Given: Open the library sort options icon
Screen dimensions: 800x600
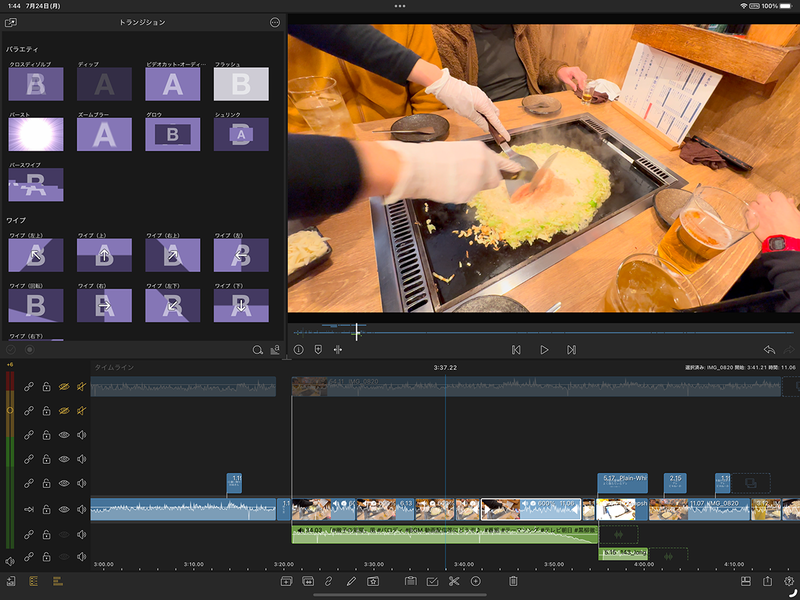Looking at the screenshot, I should (x=275, y=350).
